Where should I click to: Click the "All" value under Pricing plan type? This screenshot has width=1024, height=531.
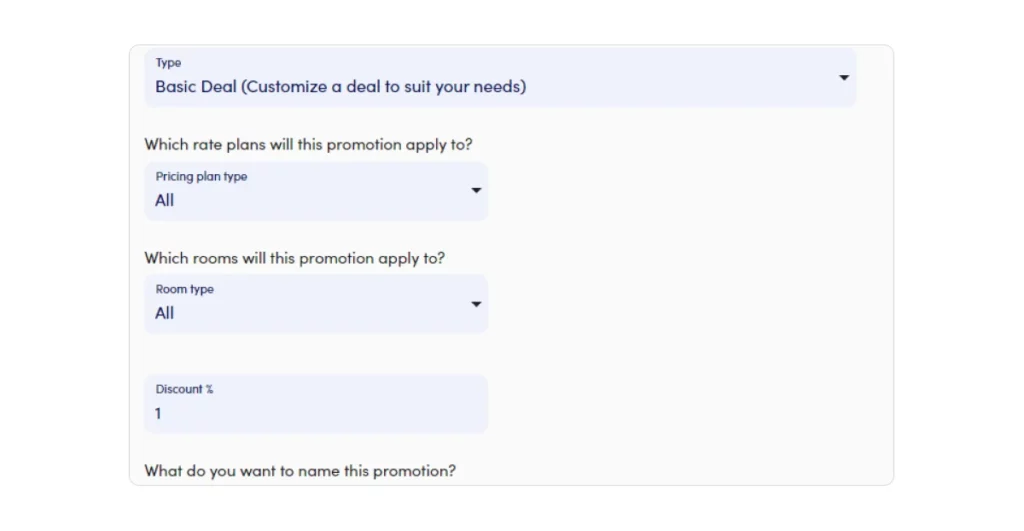coord(165,201)
